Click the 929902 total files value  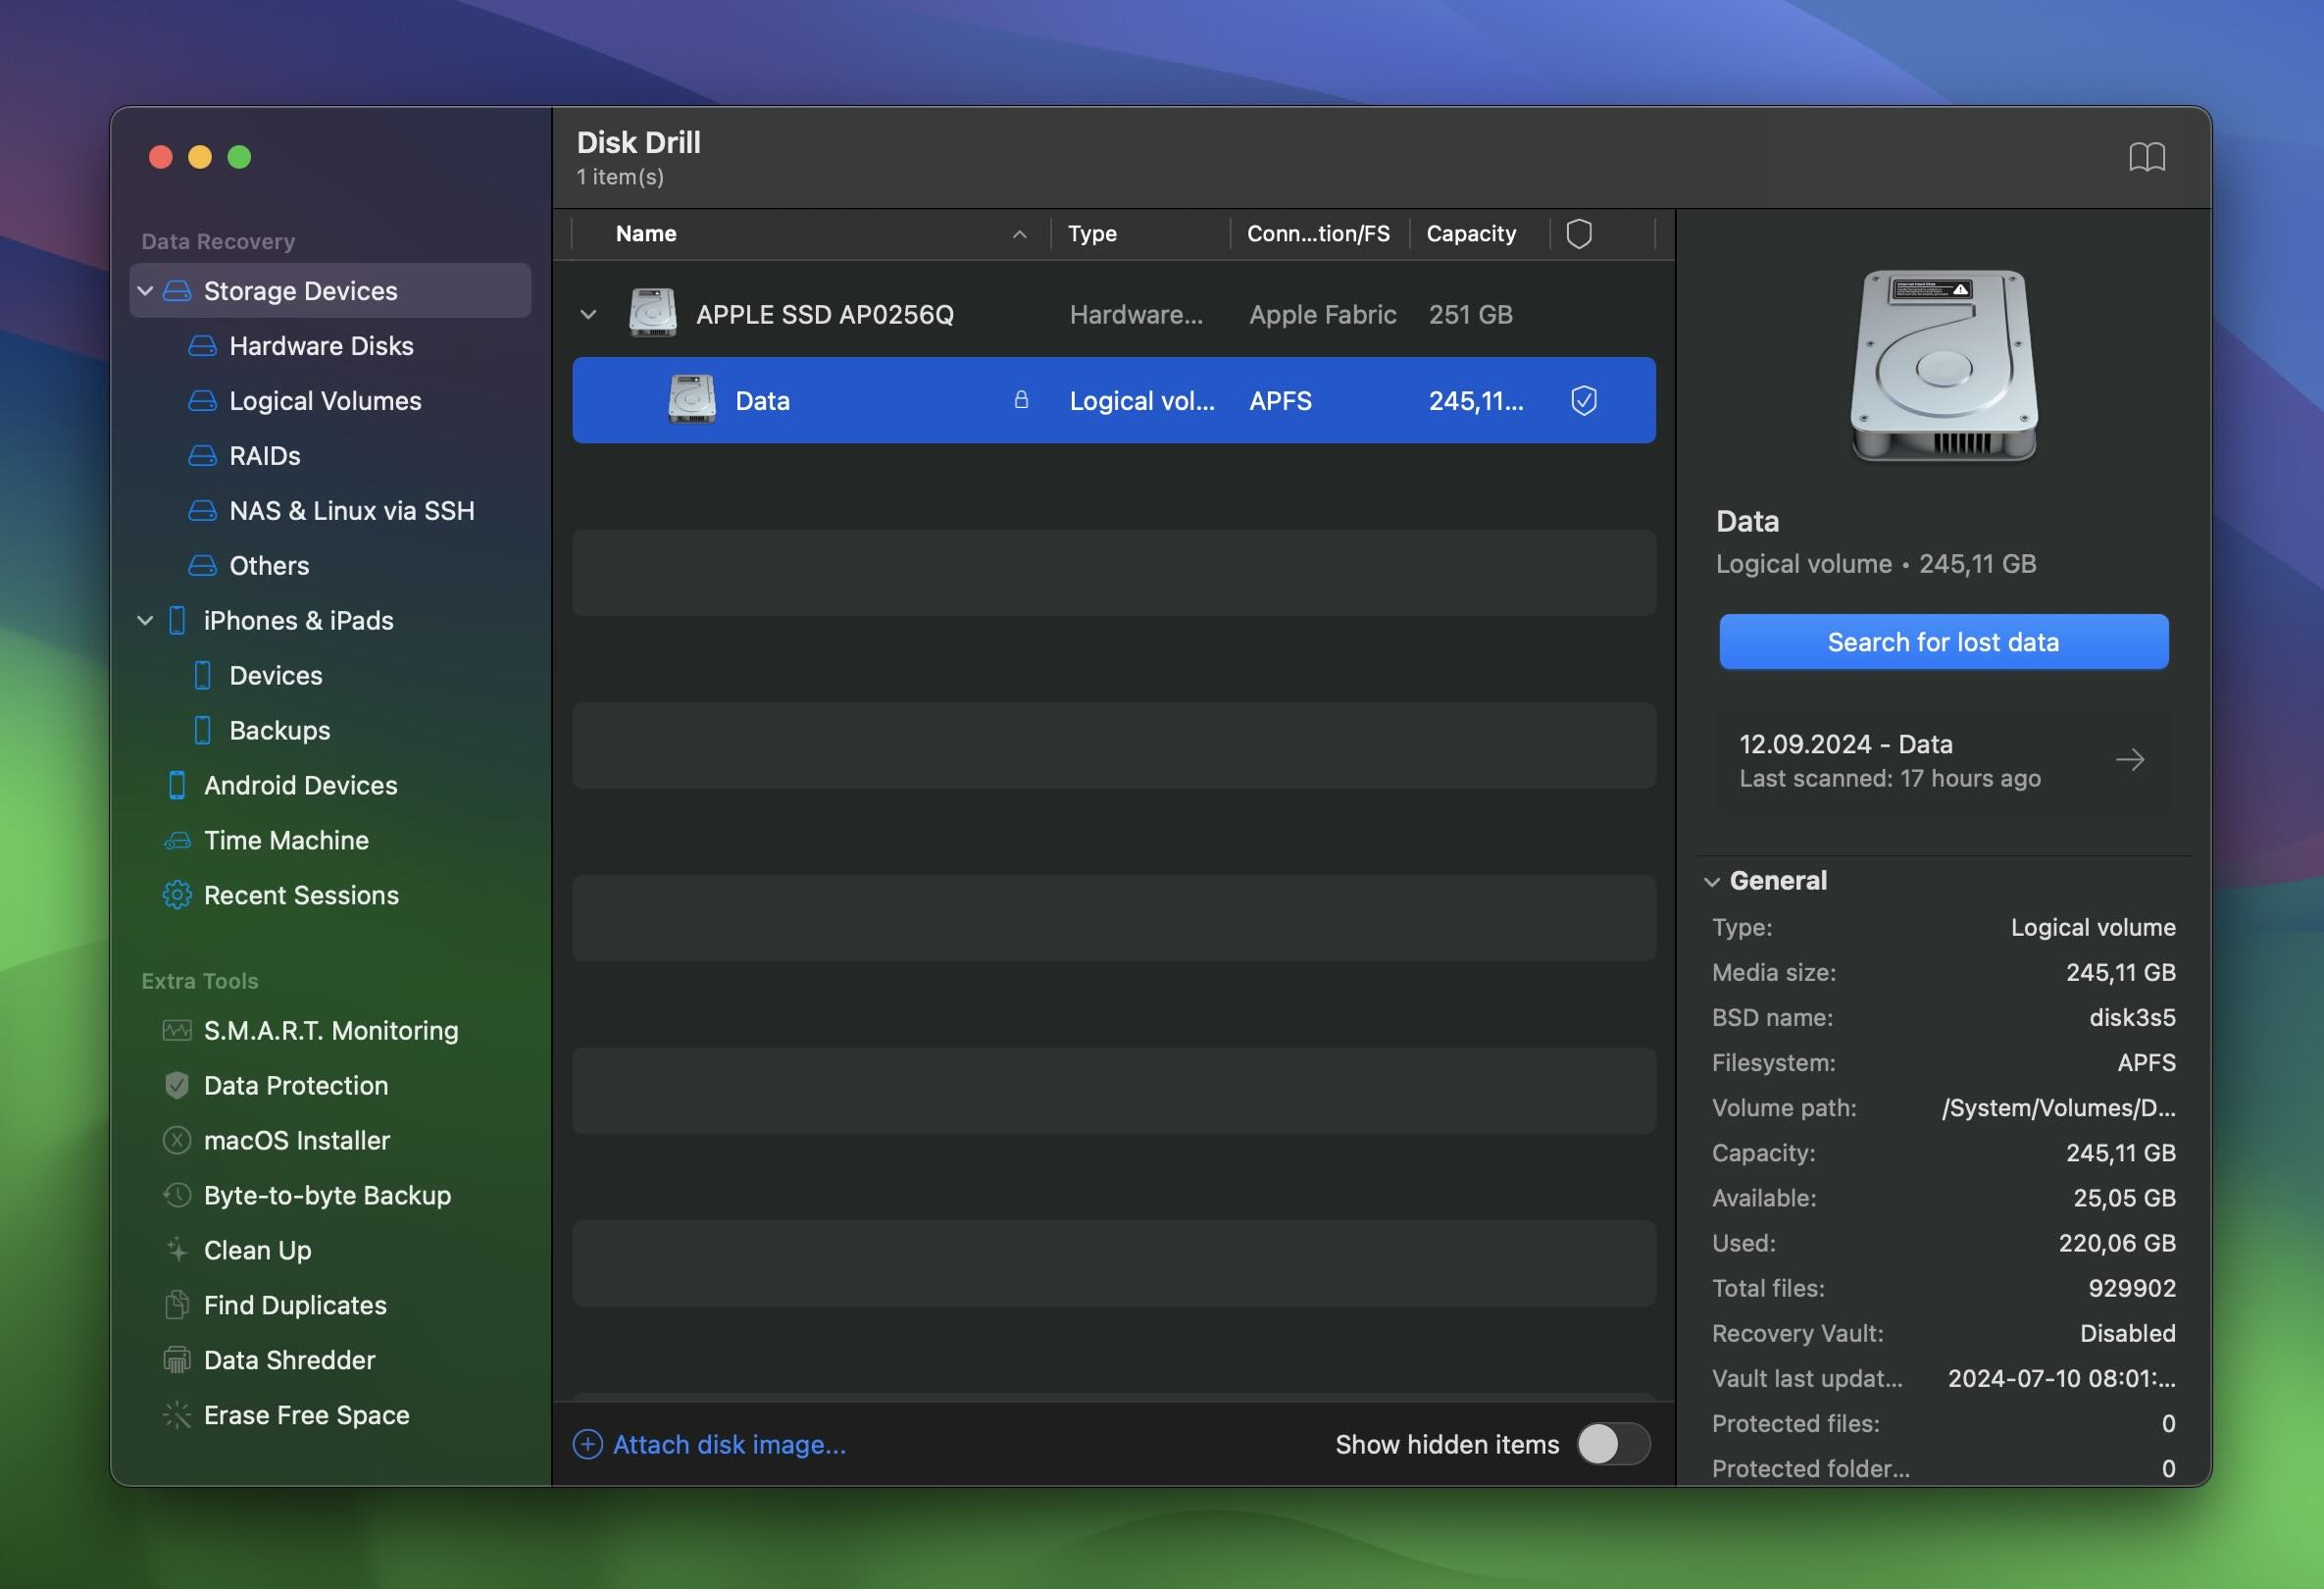(x=2131, y=1288)
